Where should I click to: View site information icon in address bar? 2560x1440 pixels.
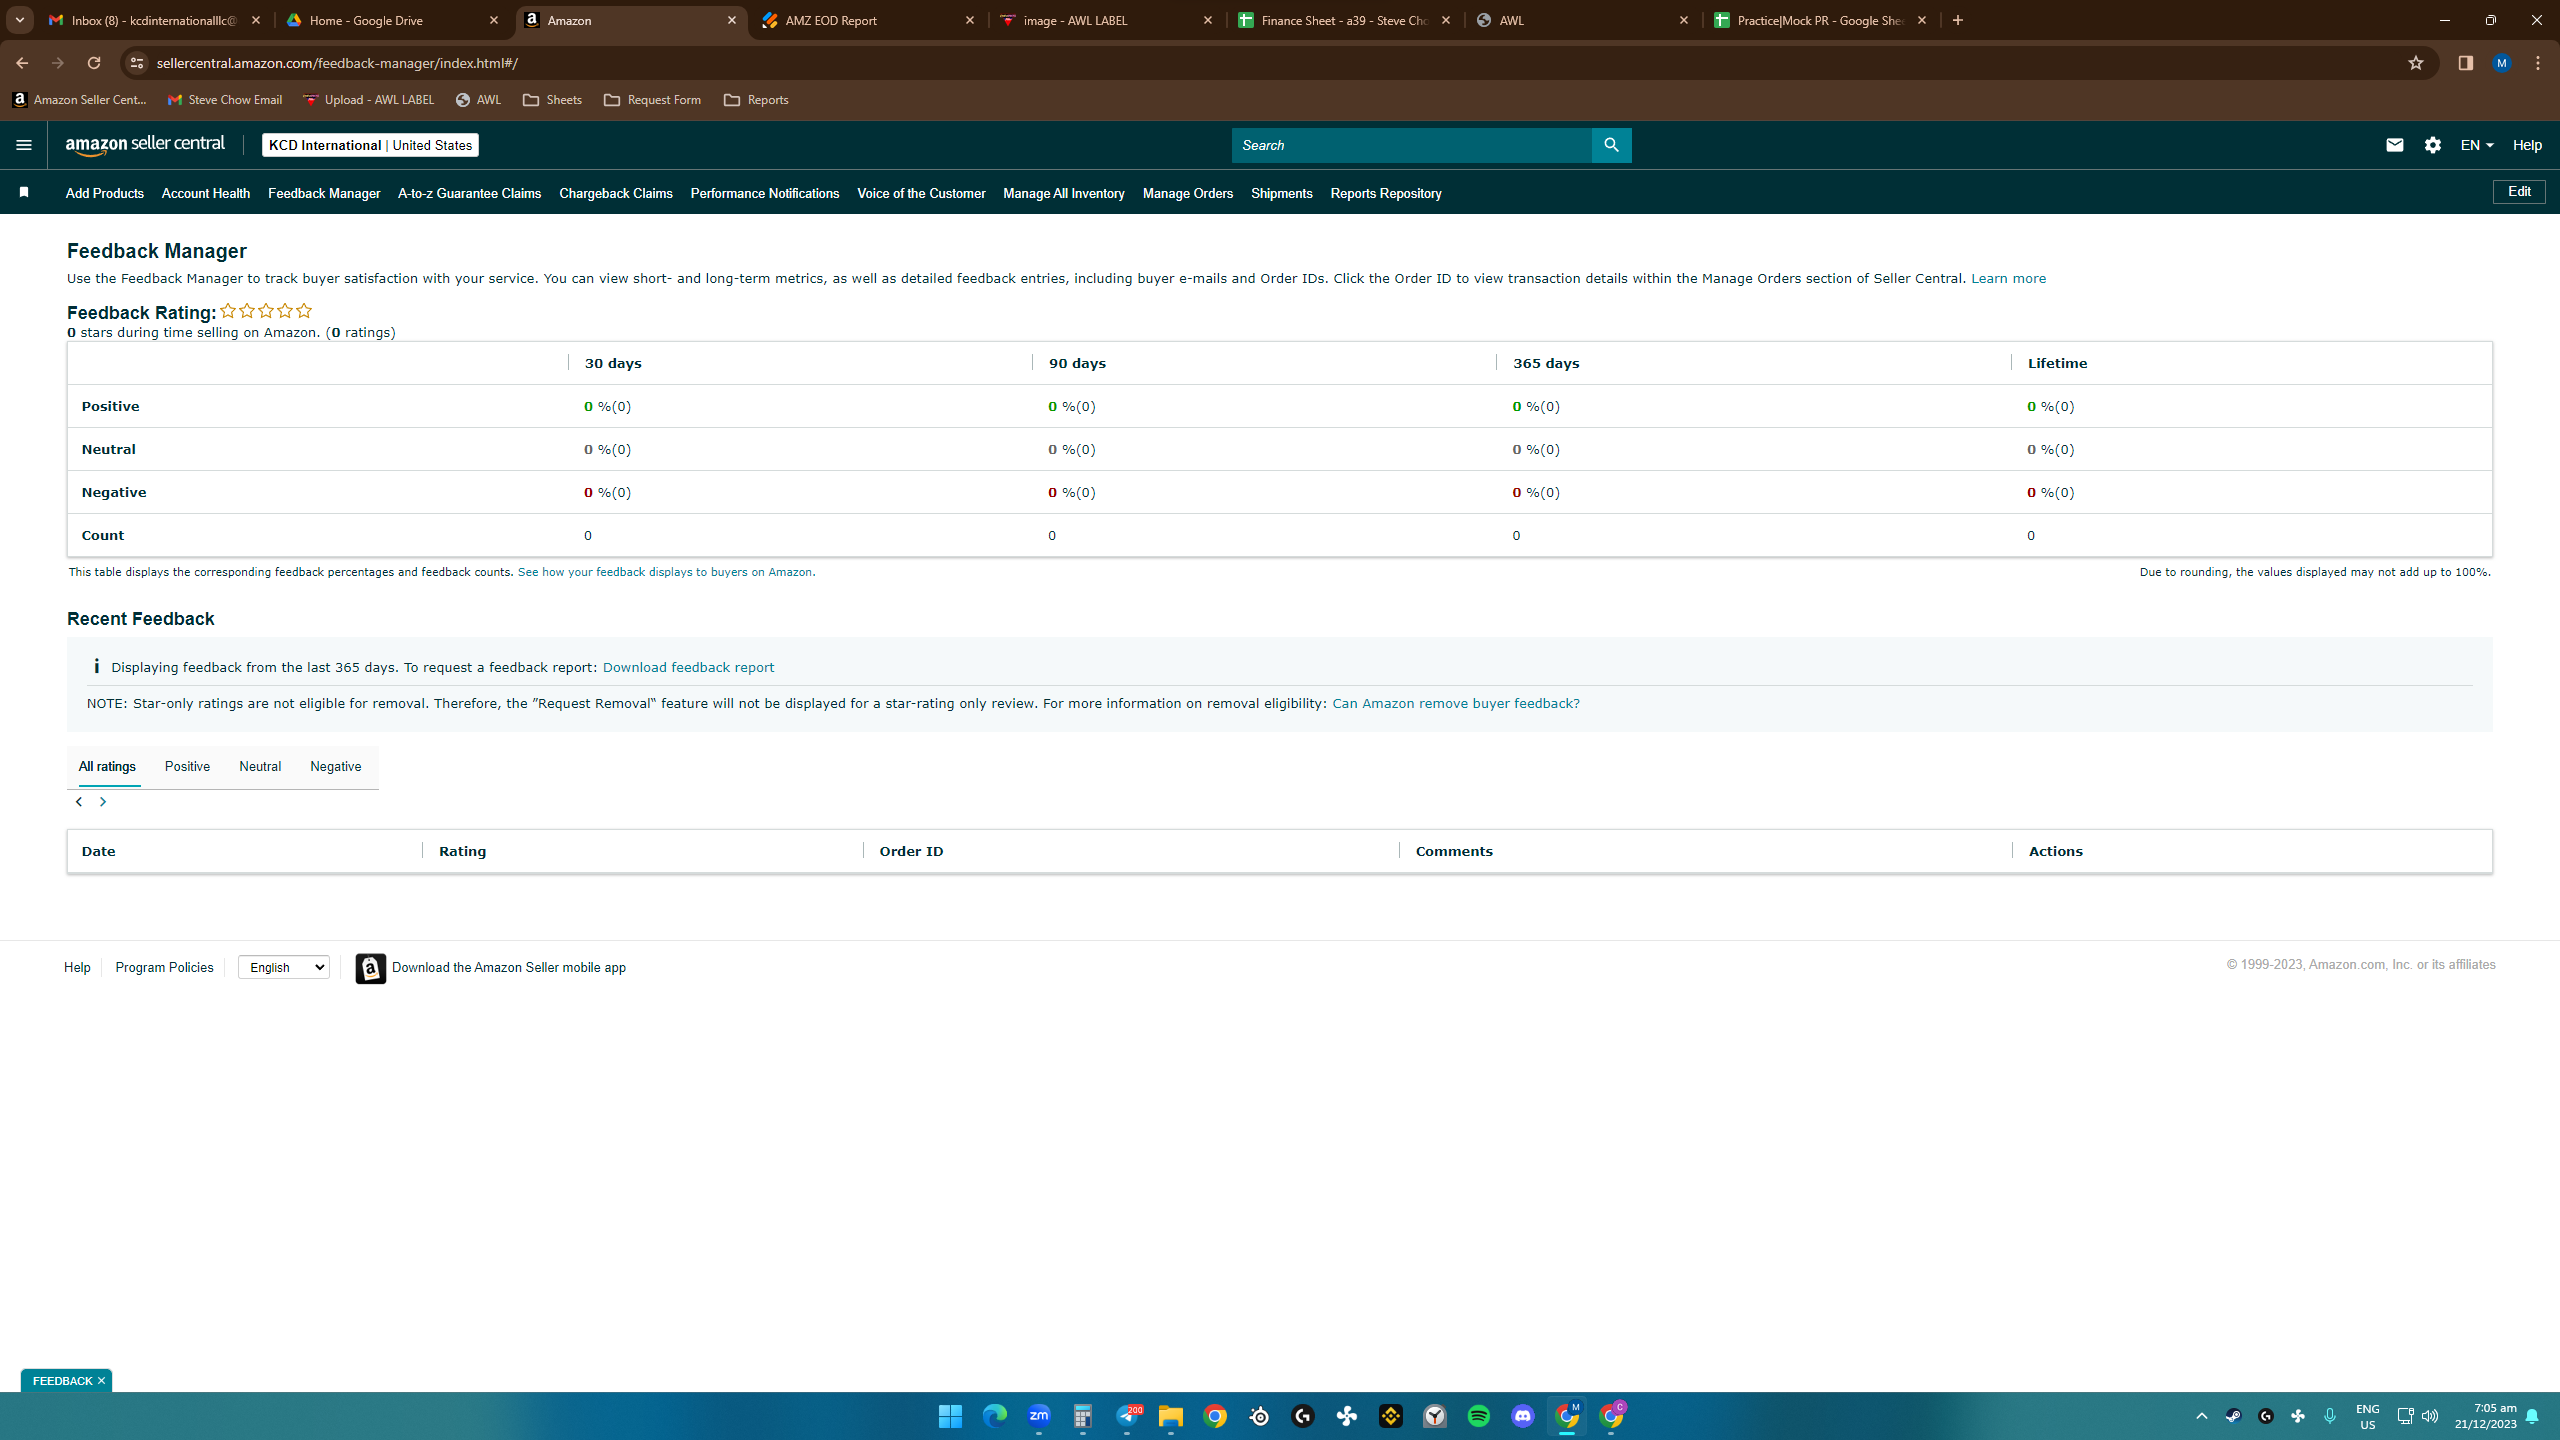pos(137,63)
